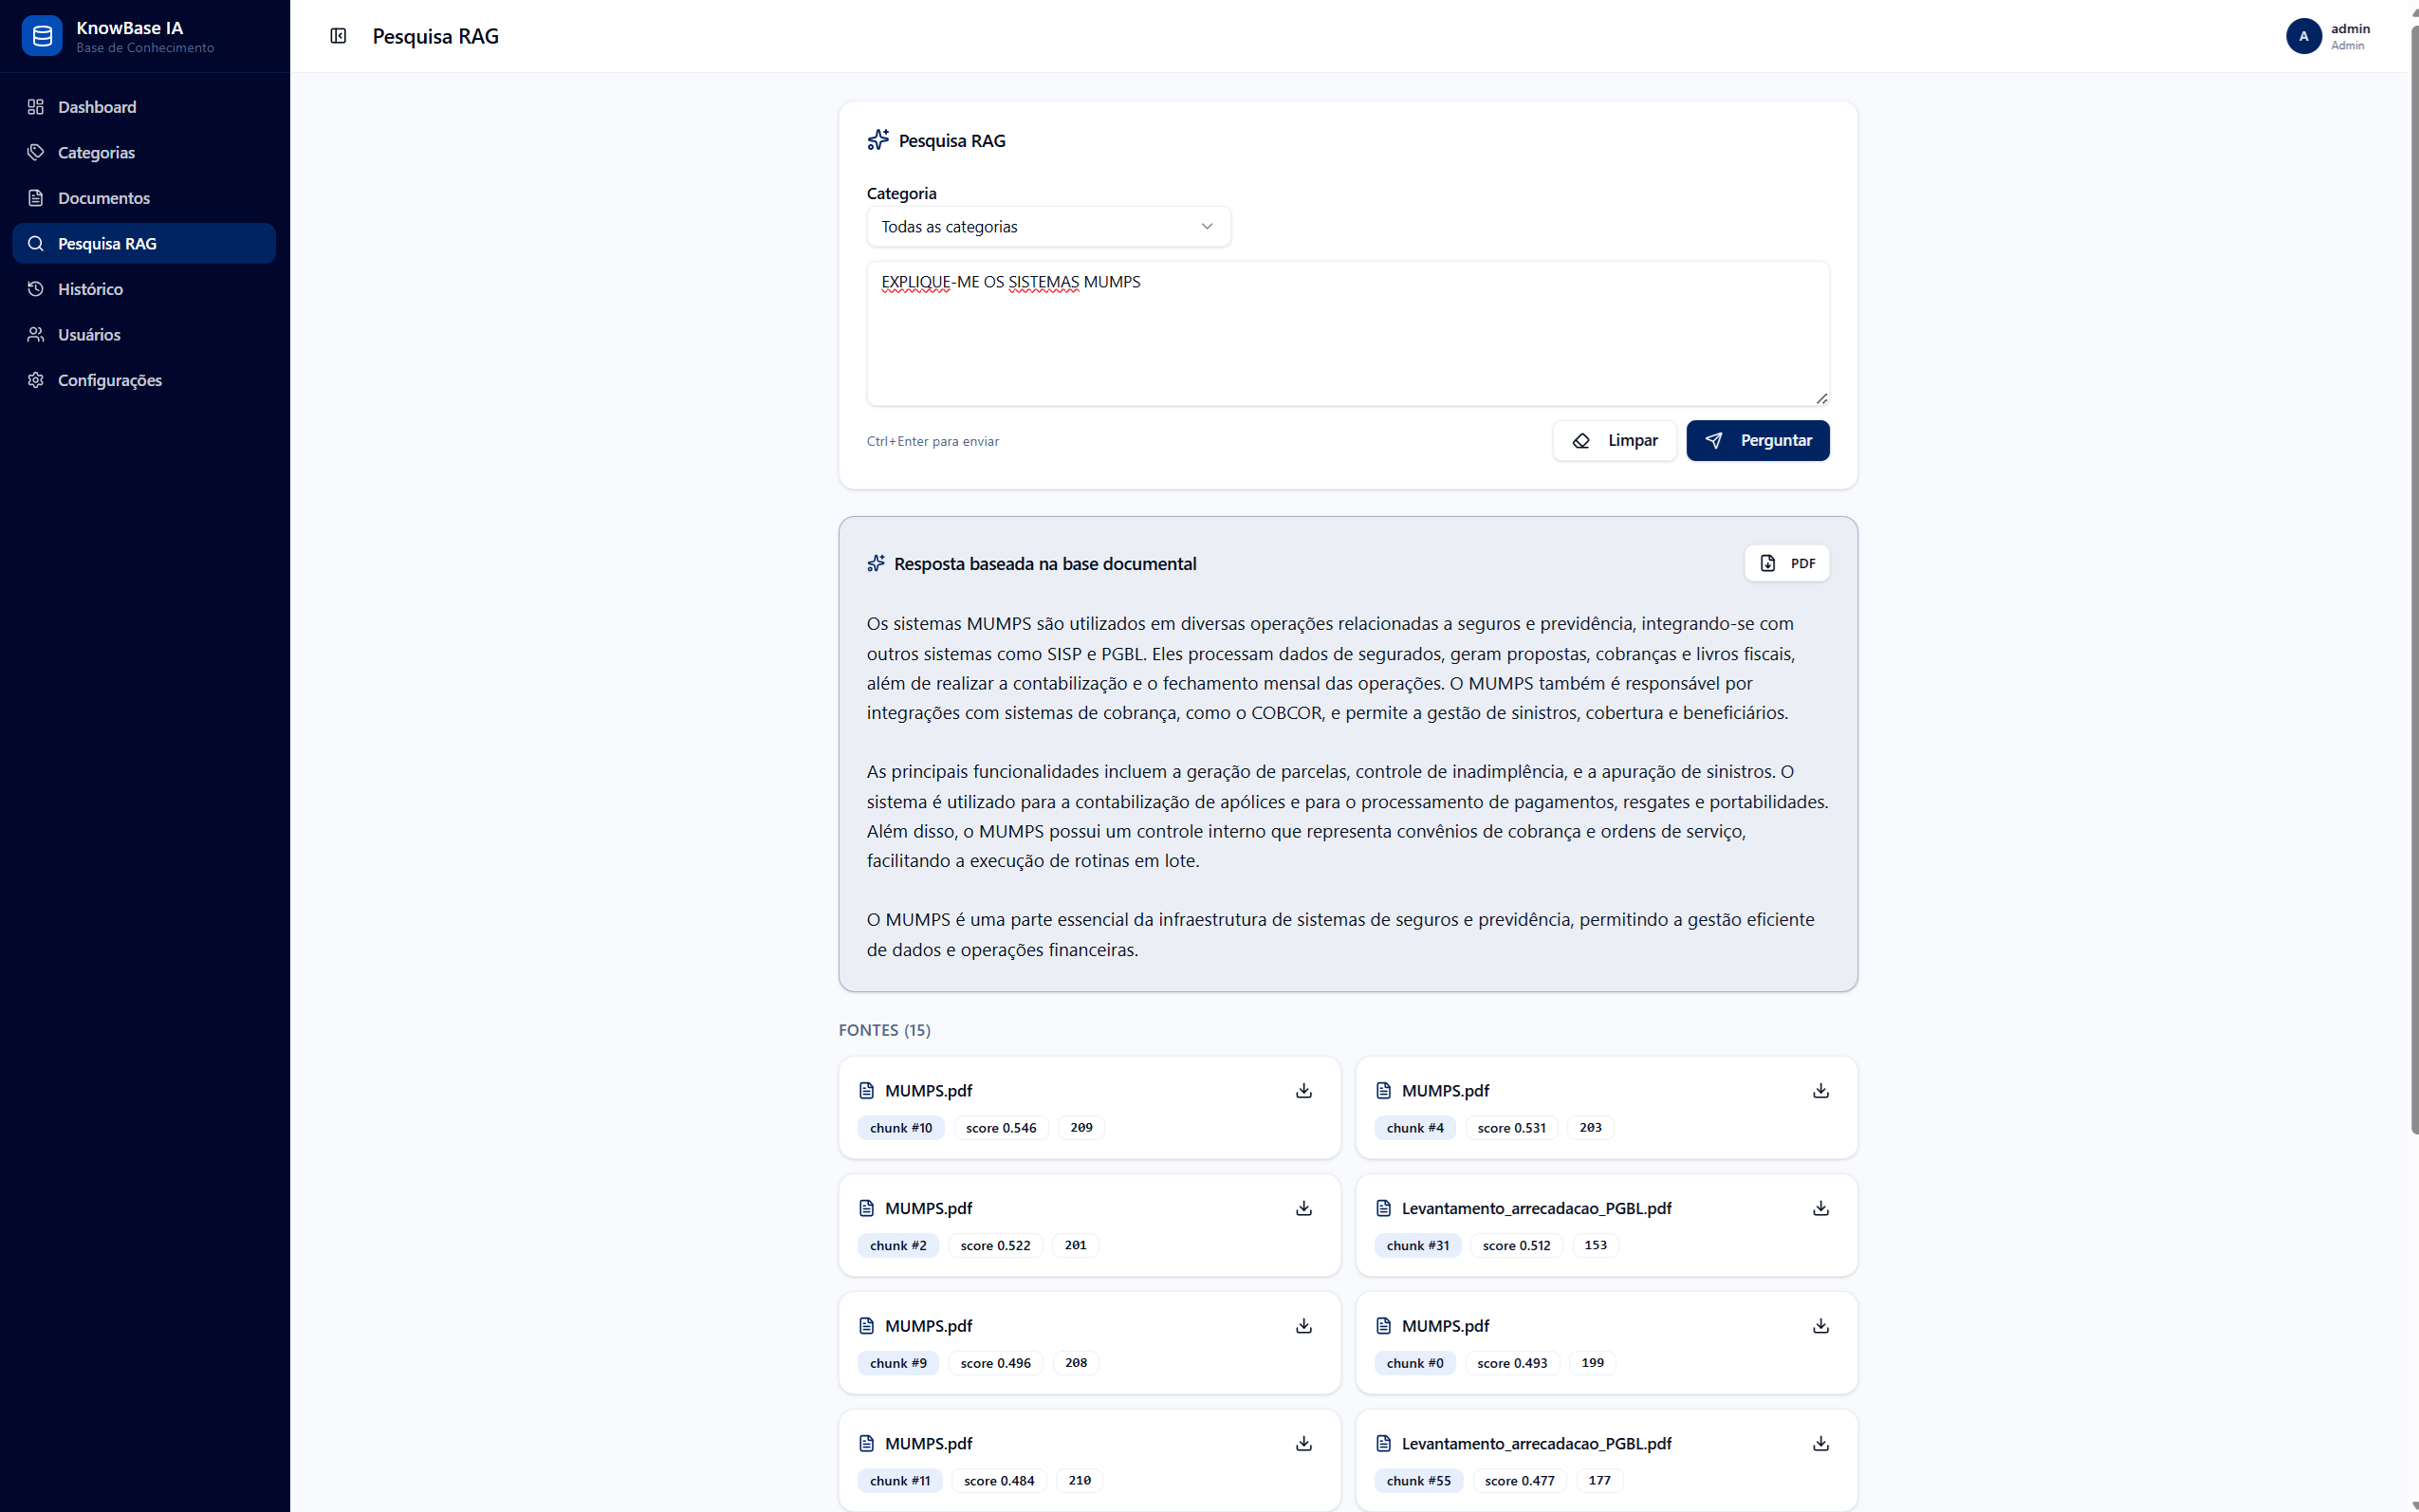Click the Categorias tag icon

click(36, 152)
